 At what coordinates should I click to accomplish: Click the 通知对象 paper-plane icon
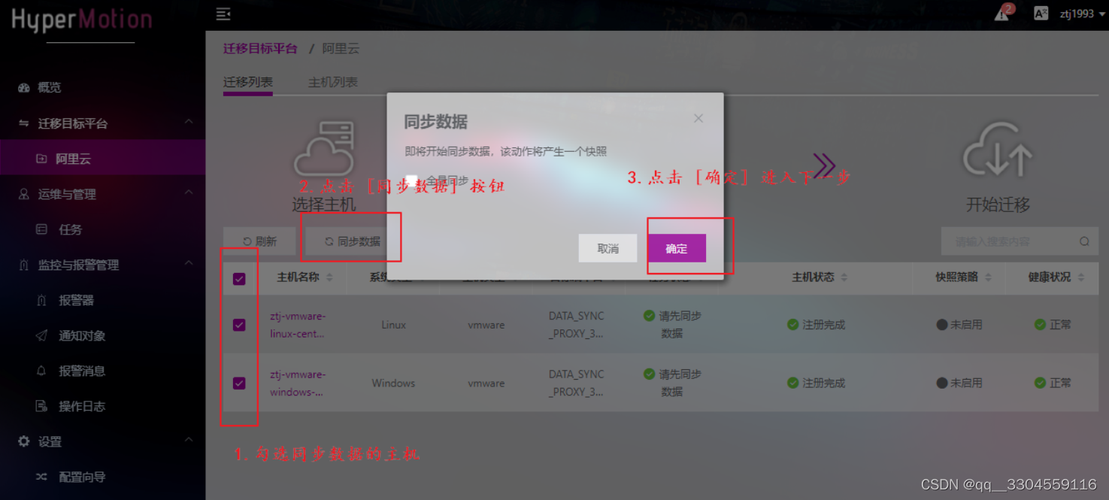pyautogui.click(x=42, y=336)
